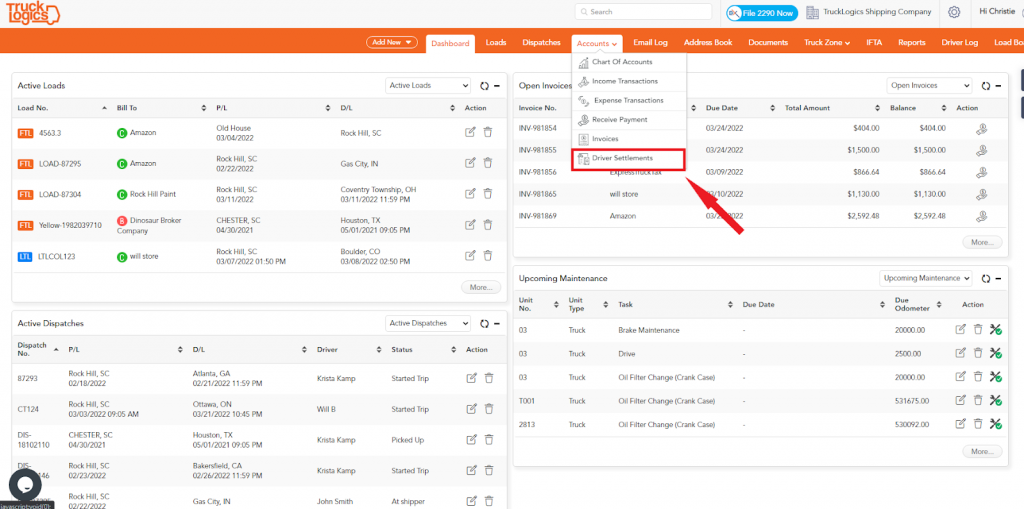Mark unit T001 oil filter change complete

pyautogui.click(x=995, y=401)
